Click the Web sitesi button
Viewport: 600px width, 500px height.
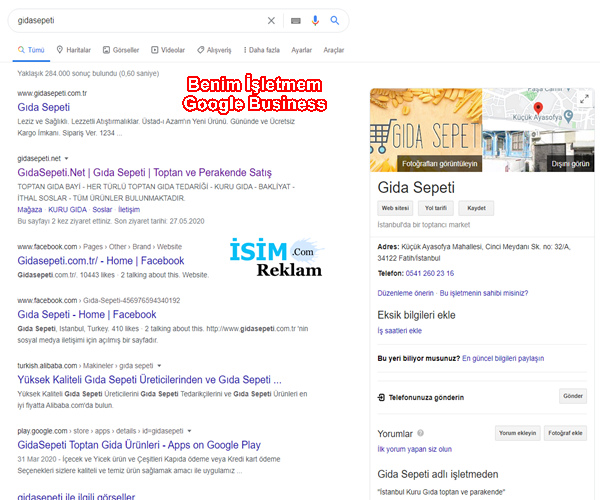(x=395, y=208)
